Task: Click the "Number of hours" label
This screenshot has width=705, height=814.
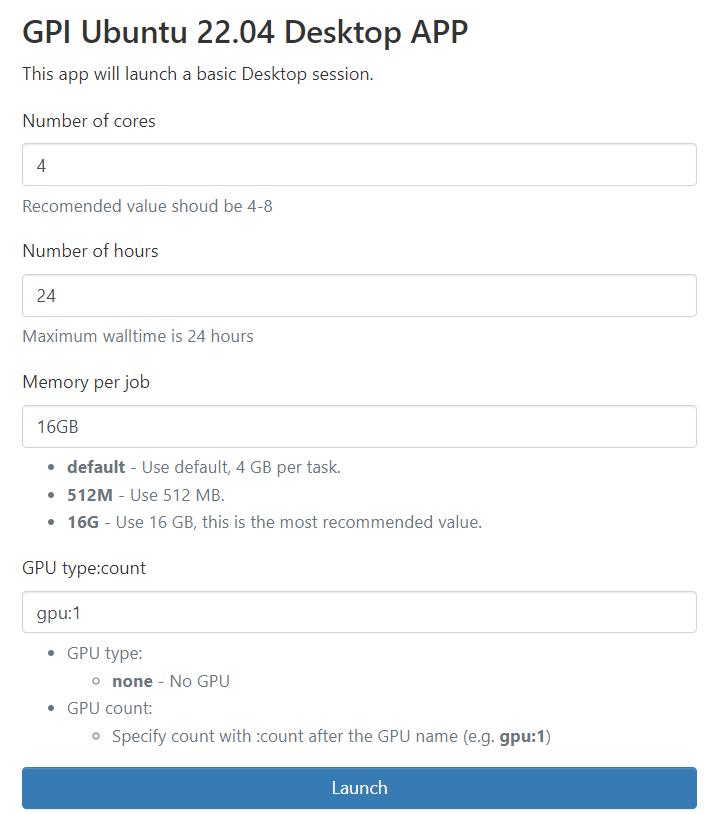Action: pyautogui.click(x=90, y=251)
